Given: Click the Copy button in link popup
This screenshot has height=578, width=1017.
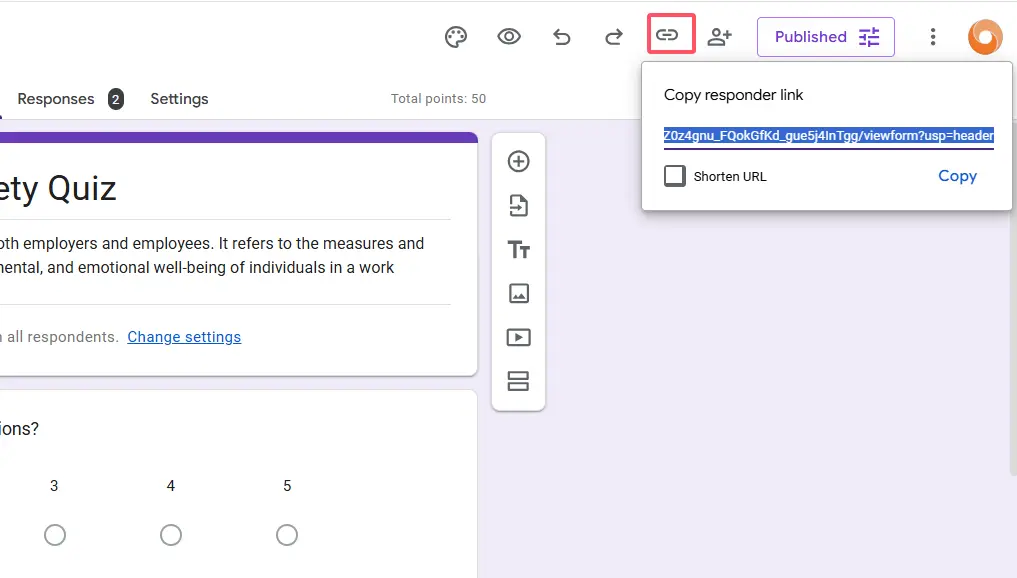Looking at the screenshot, I should [x=957, y=176].
